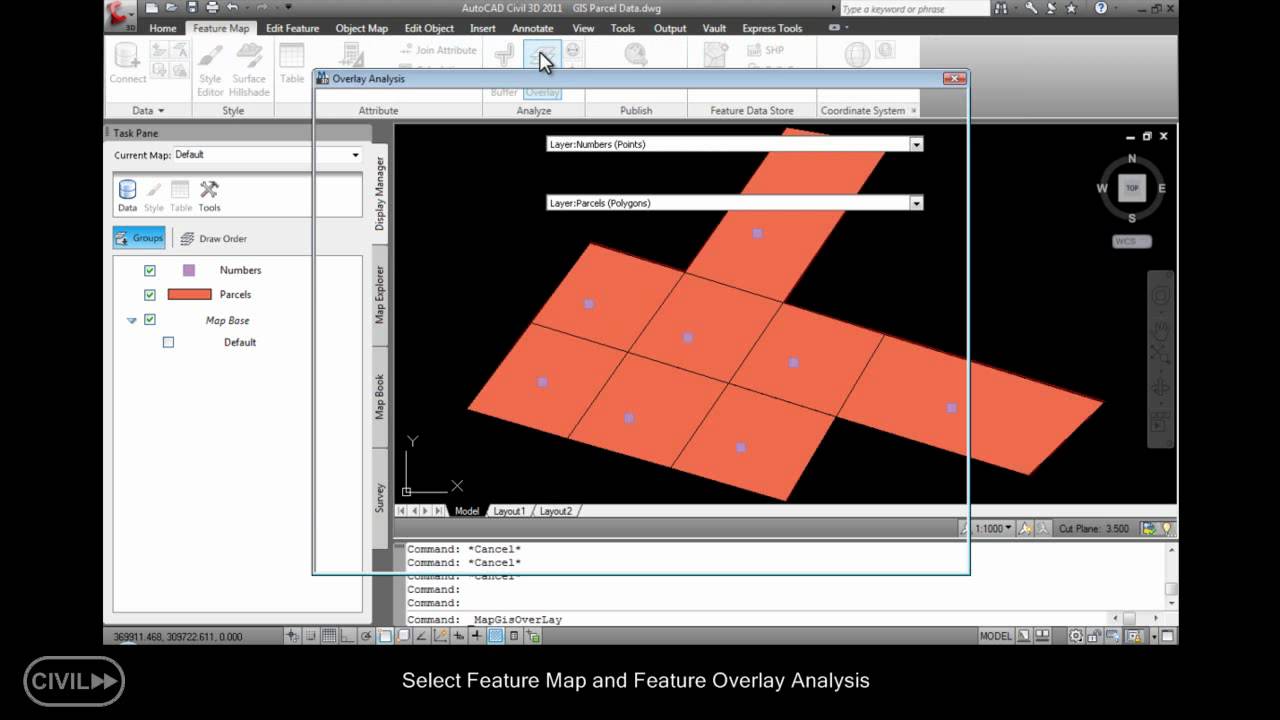The width and height of the screenshot is (1280, 720).
Task: Open the Style Editor tool
Action: [210, 70]
